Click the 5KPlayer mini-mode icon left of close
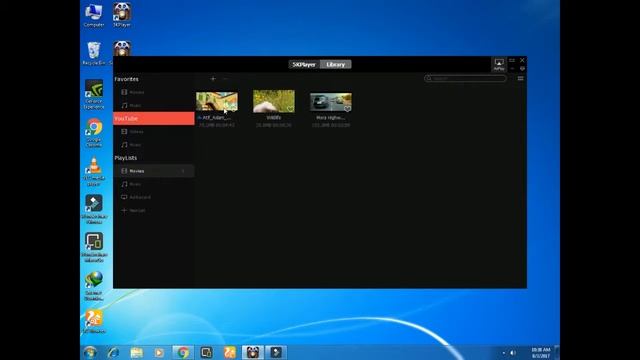 pyautogui.click(x=512, y=60)
